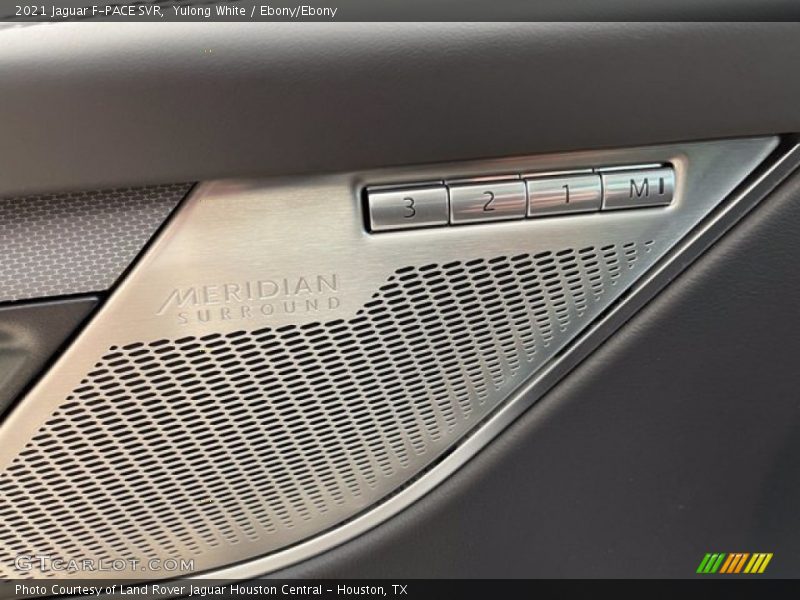The image size is (800, 600).
Task: Click the header title bar strip
Action: (400, 11)
